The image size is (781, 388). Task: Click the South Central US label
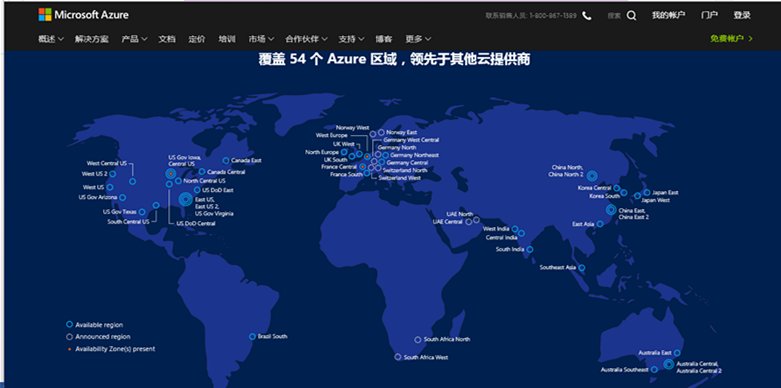[x=128, y=222]
